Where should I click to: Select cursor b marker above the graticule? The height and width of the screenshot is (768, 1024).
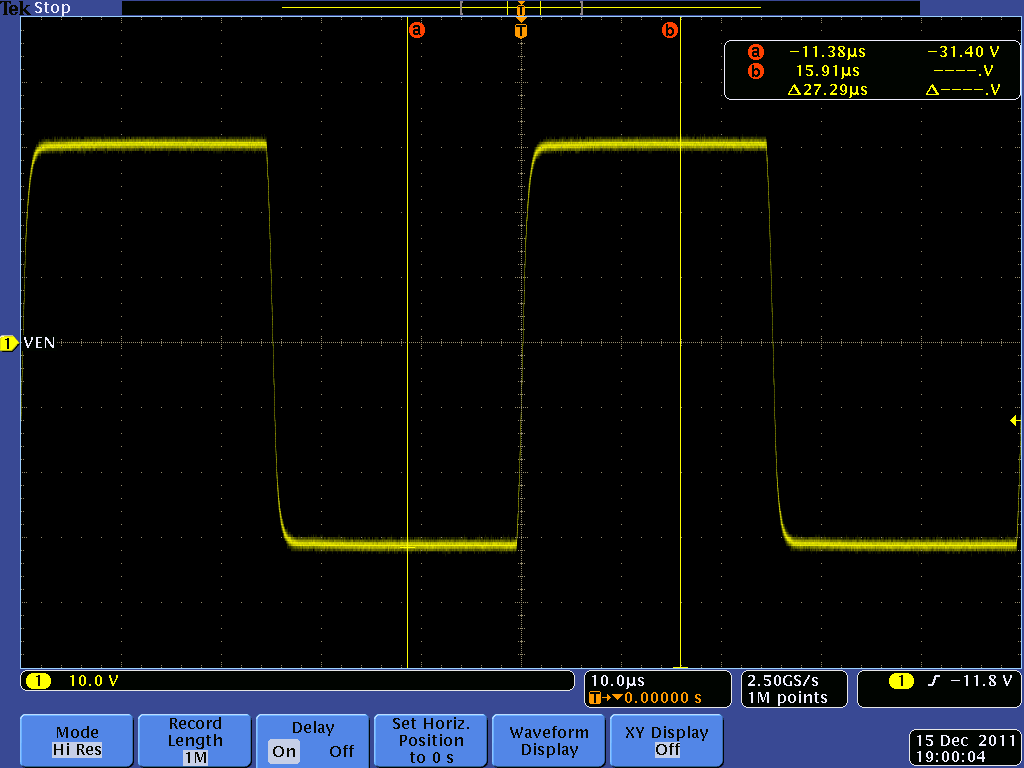pos(670,30)
